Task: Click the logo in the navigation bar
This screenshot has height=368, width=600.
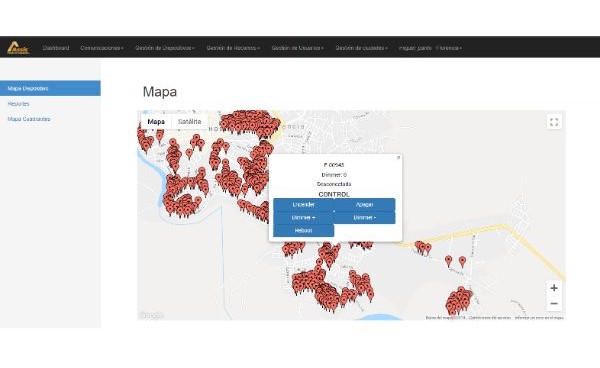Action: click(x=18, y=47)
